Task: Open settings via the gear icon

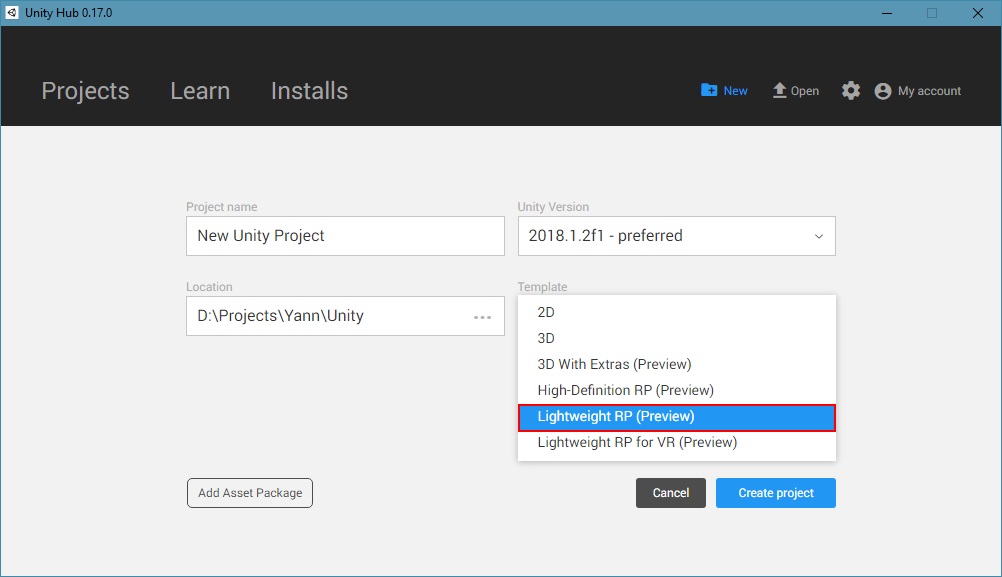Action: pyautogui.click(x=851, y=91)
